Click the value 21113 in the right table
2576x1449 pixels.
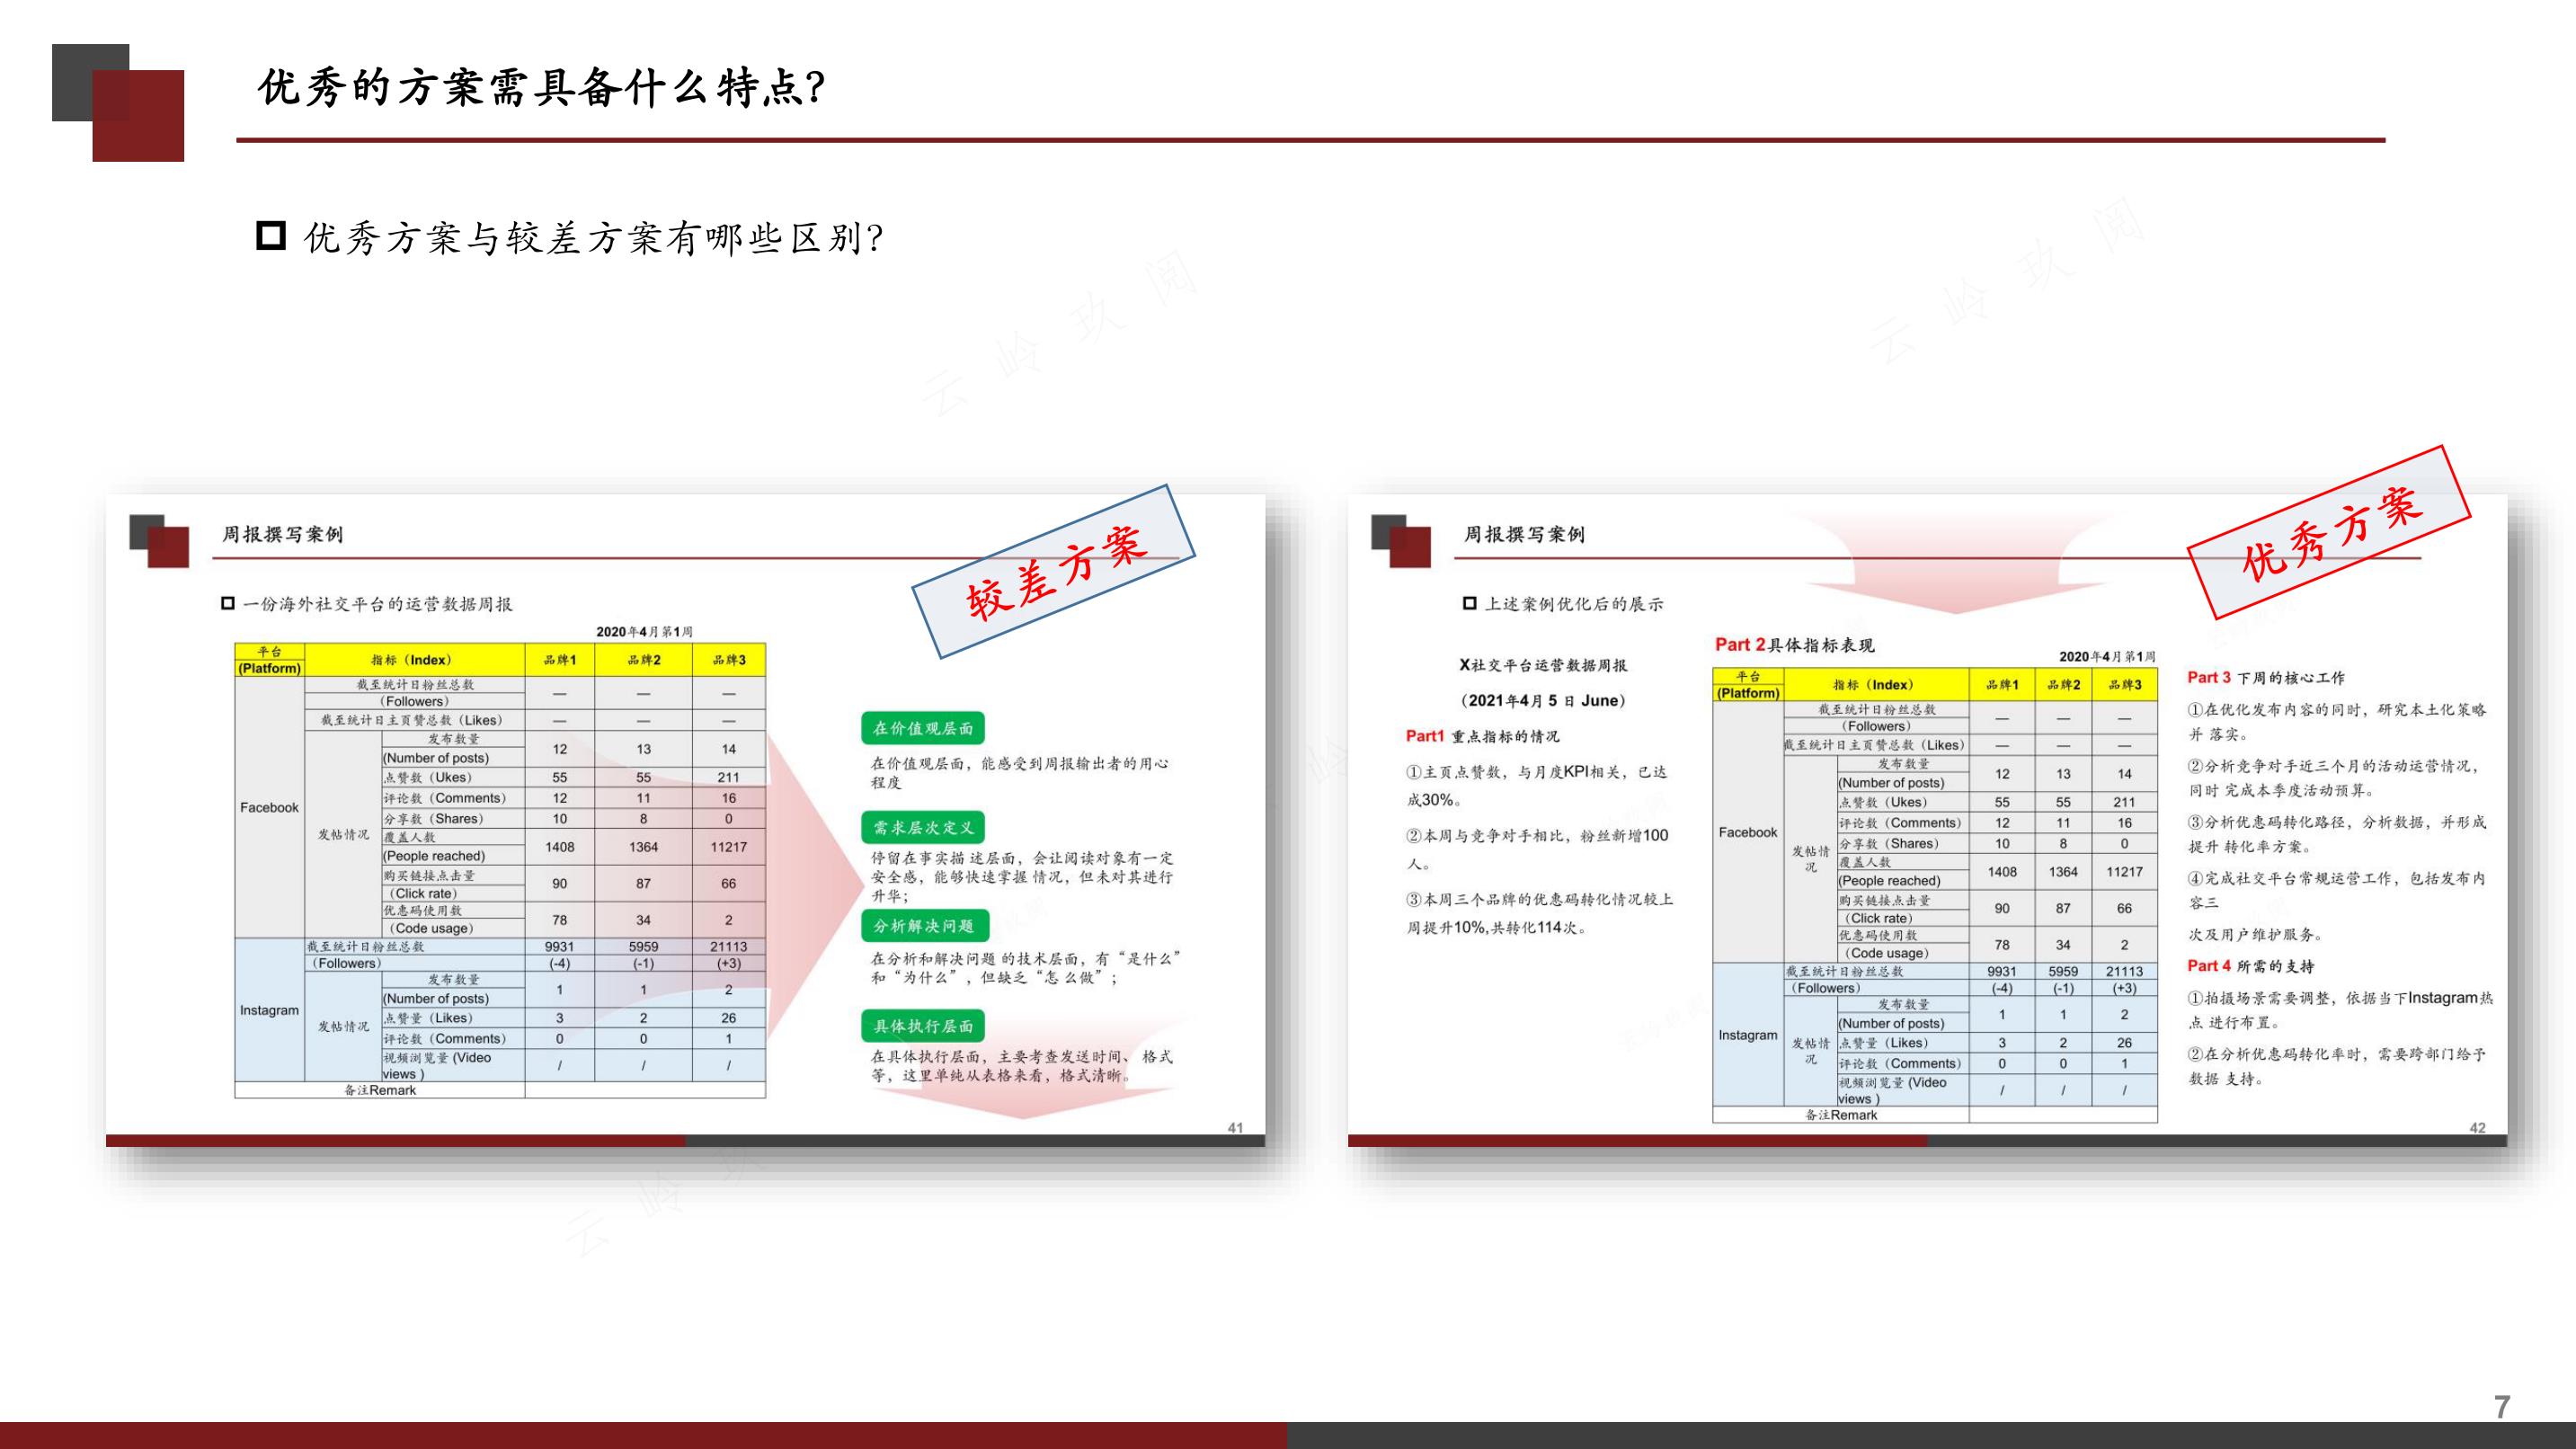tap(2125, 971)
